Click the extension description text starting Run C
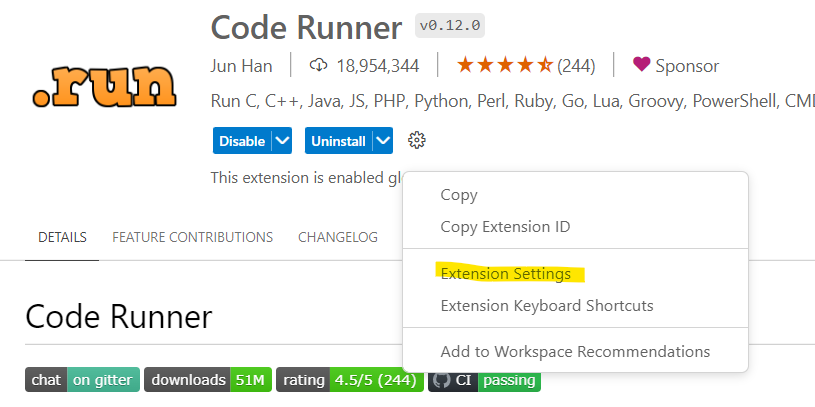This screenshot has width=815, height=407. point(512,101)
